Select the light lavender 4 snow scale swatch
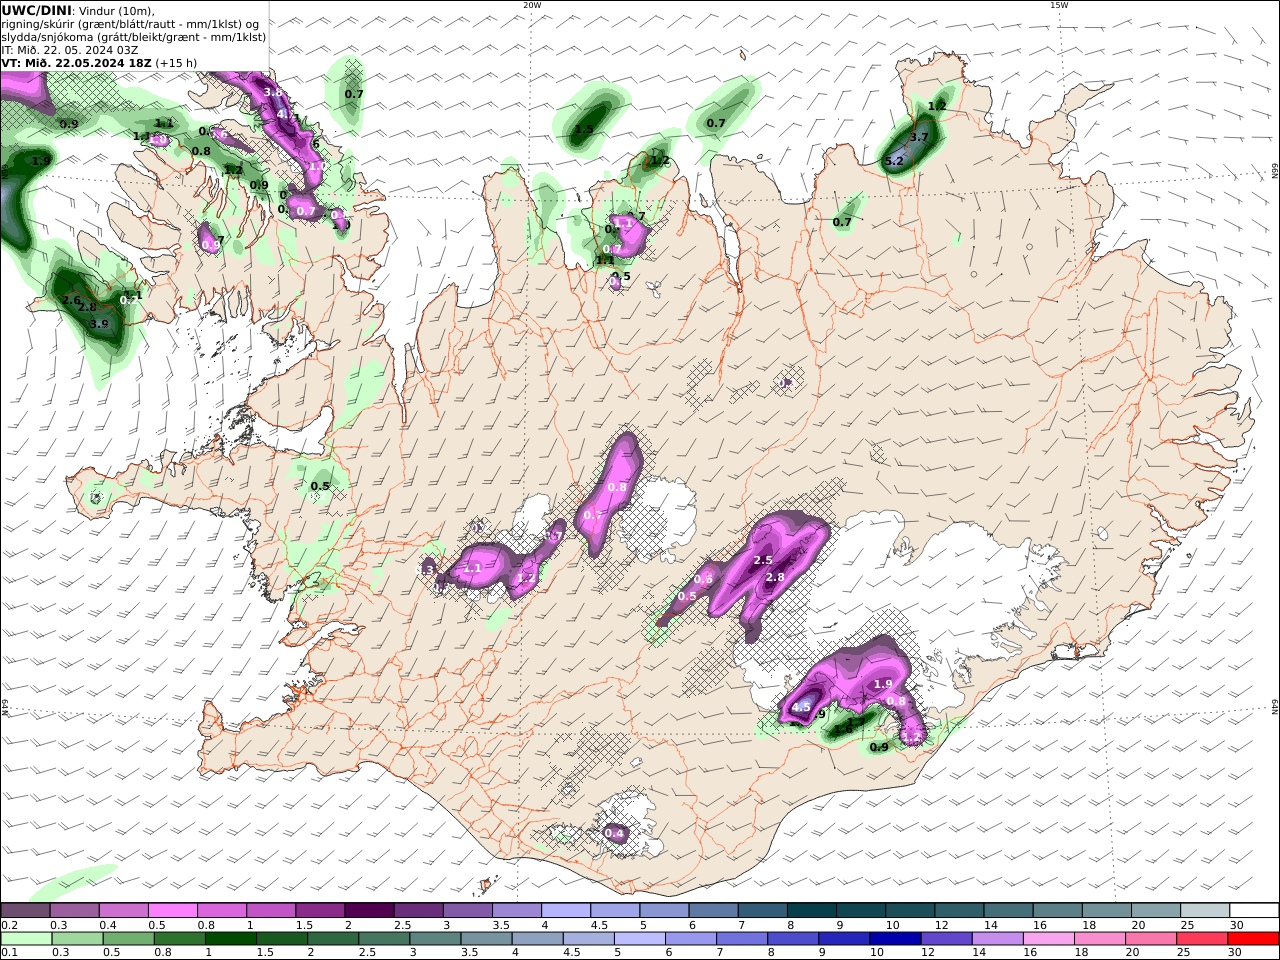Viewport: 1280px width, 960px height. (566, 911)
